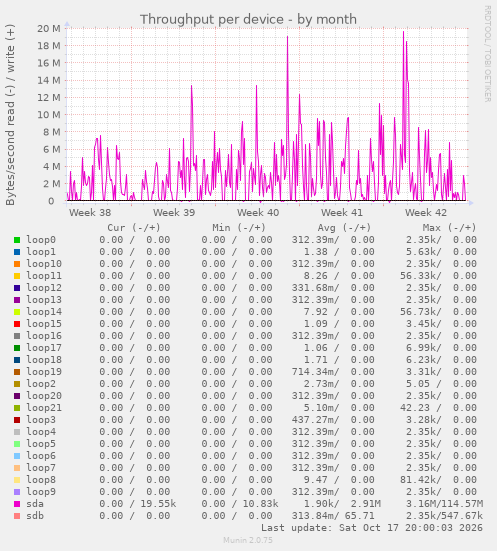Click sda minimum write value '10.83k'
Screen dimensions: 497x551
click(x=260, y=504)
